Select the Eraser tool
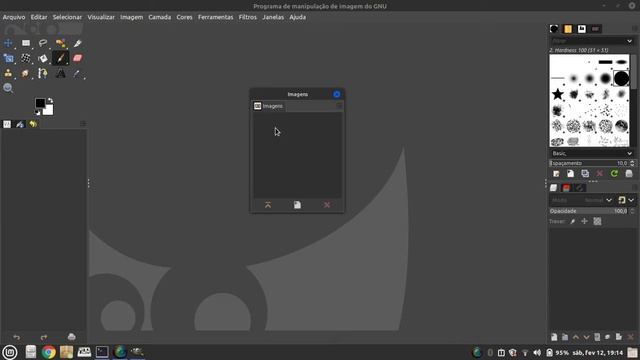The image size is (640, 360). (x=78, y=58)
